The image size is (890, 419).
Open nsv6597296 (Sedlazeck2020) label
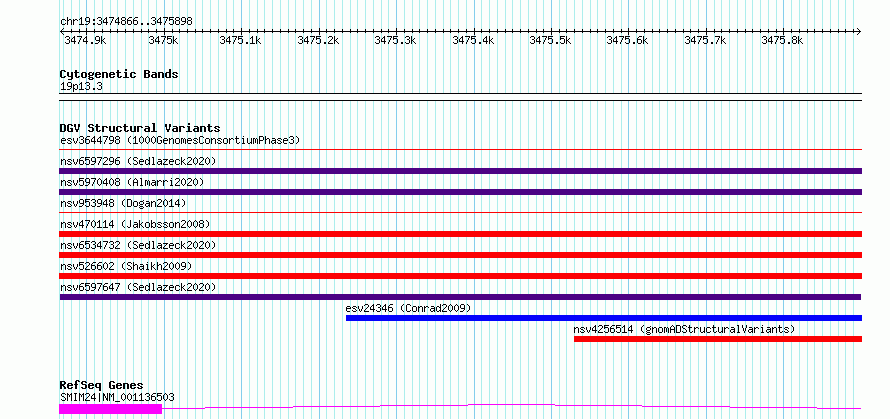pos(138,161)
